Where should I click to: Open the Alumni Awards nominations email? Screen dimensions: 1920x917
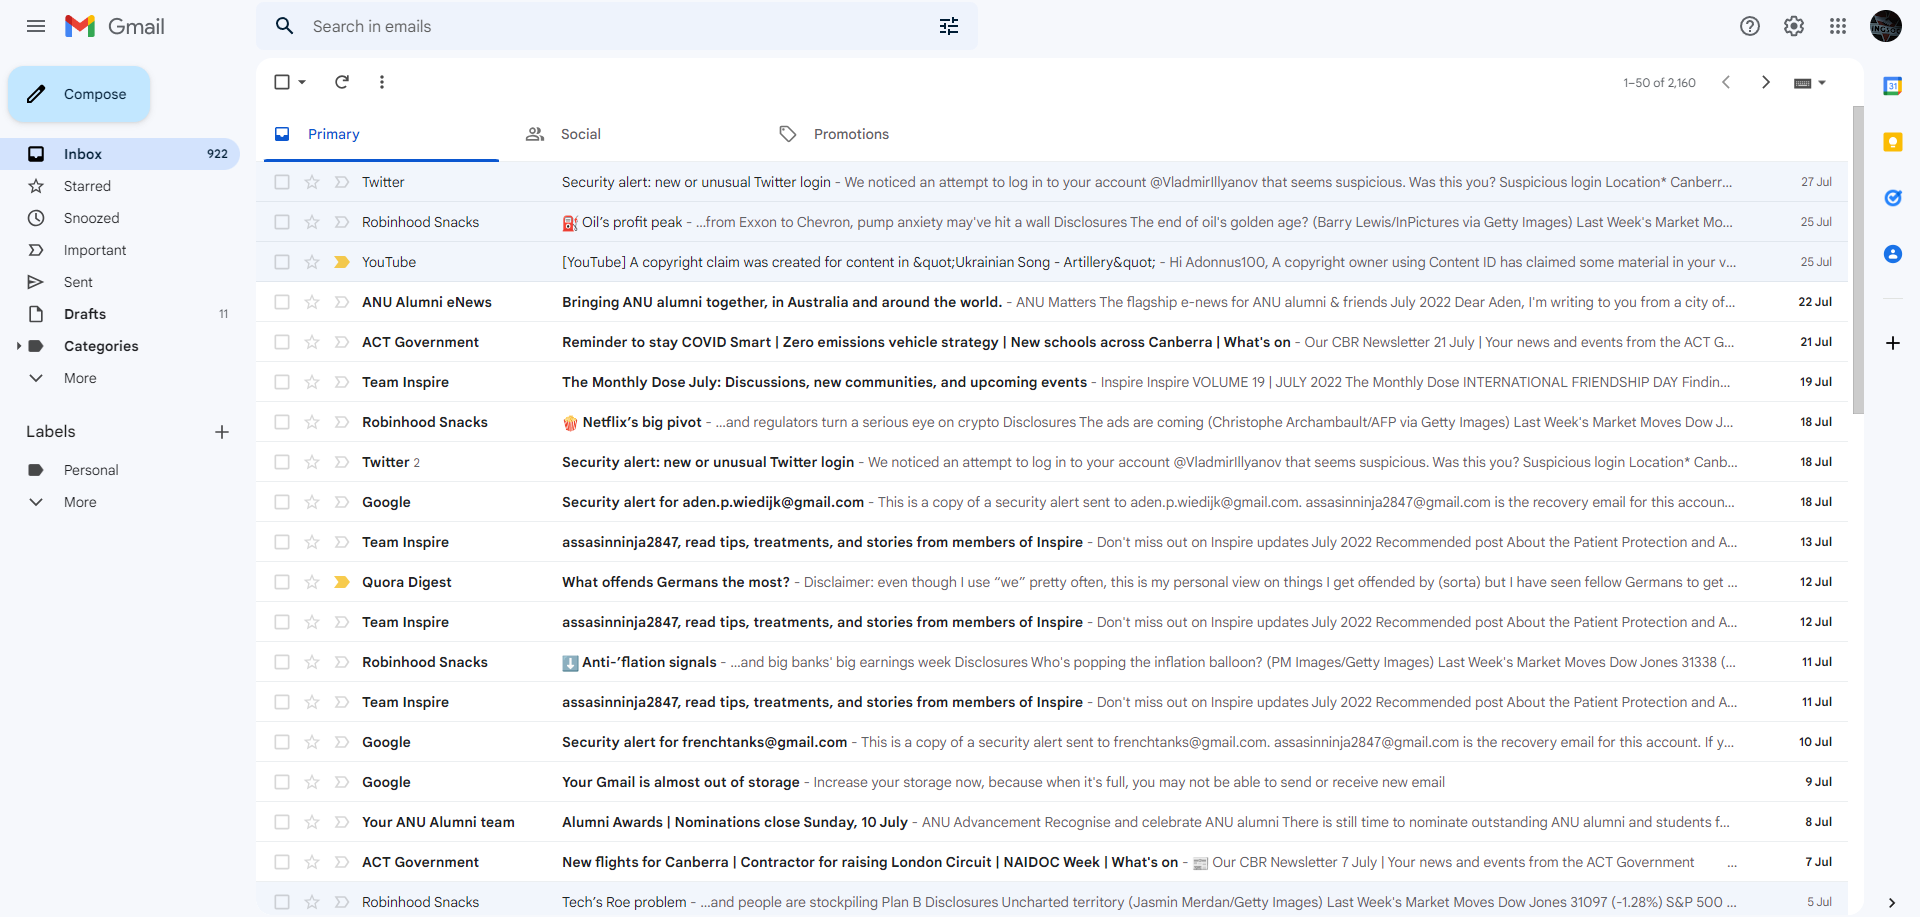click(1052, 822)
